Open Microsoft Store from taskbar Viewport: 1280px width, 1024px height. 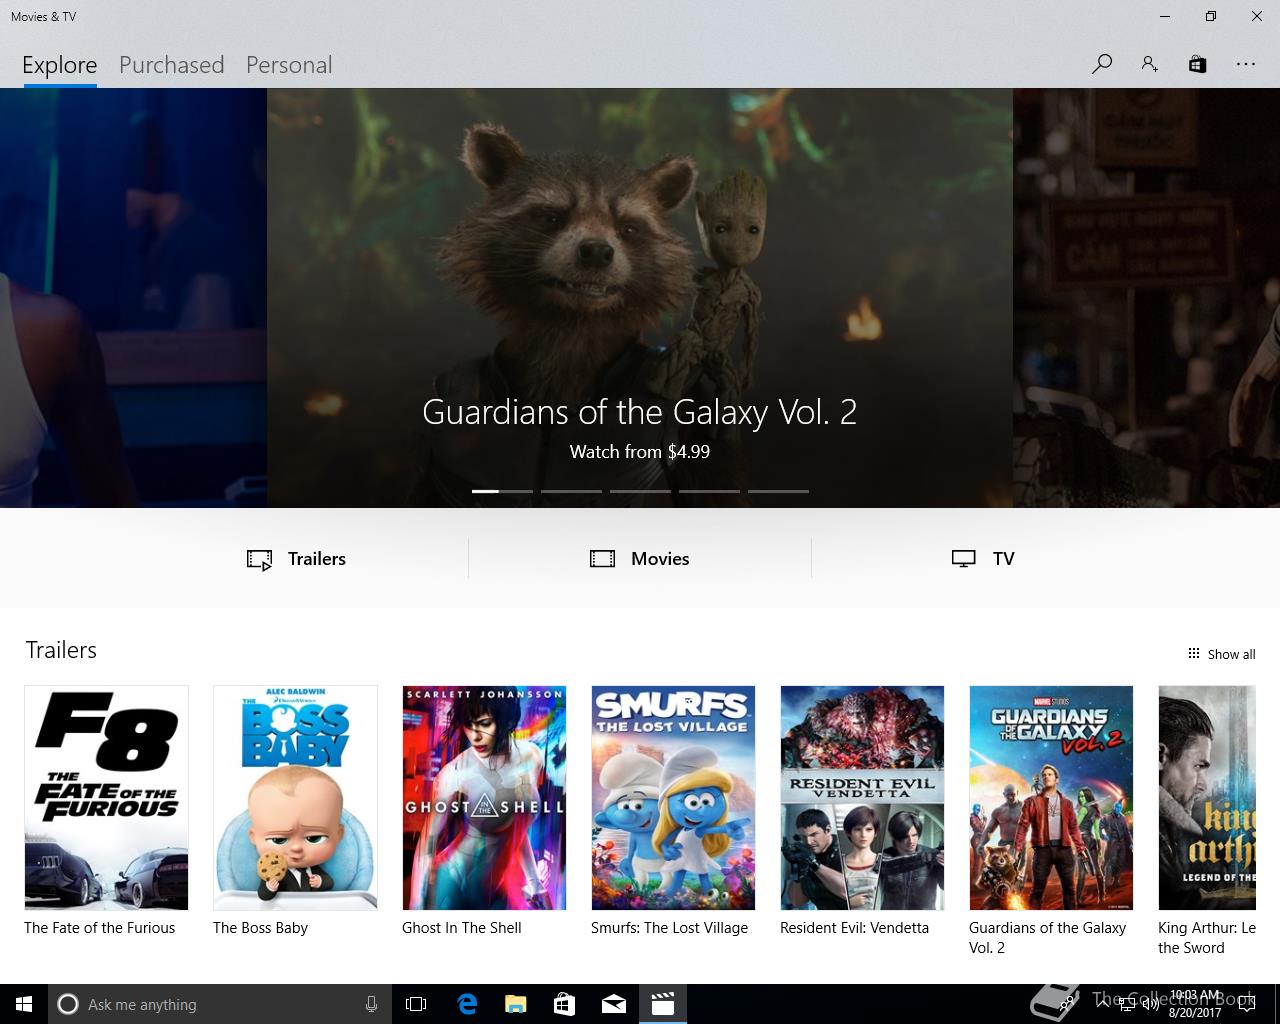click(x=565, y=1004)
